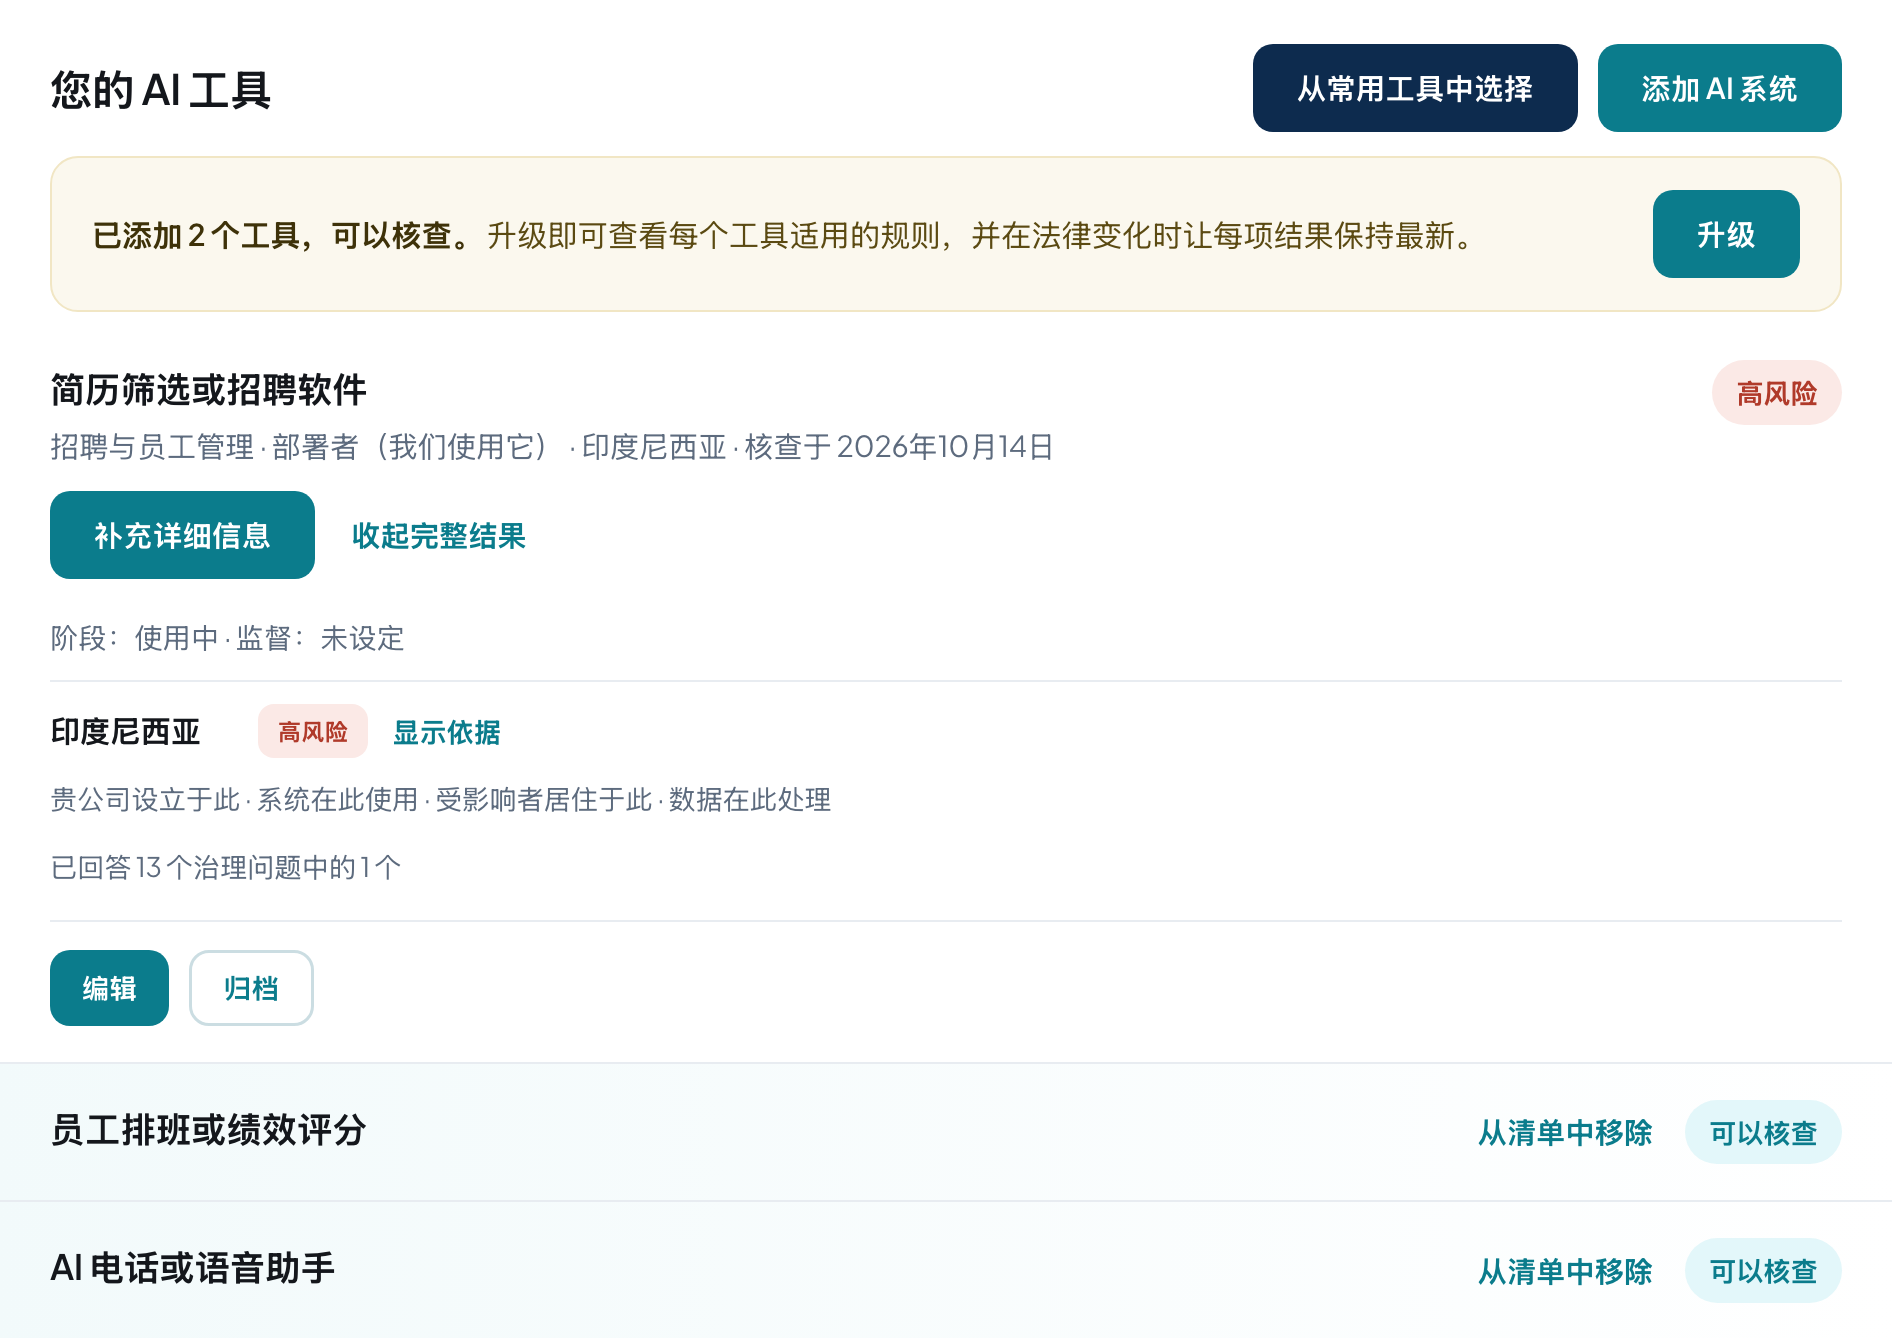Click the 升级 button in the banner
The height and width of the screenshot is (1338, 1892).
pos(1726,234)
